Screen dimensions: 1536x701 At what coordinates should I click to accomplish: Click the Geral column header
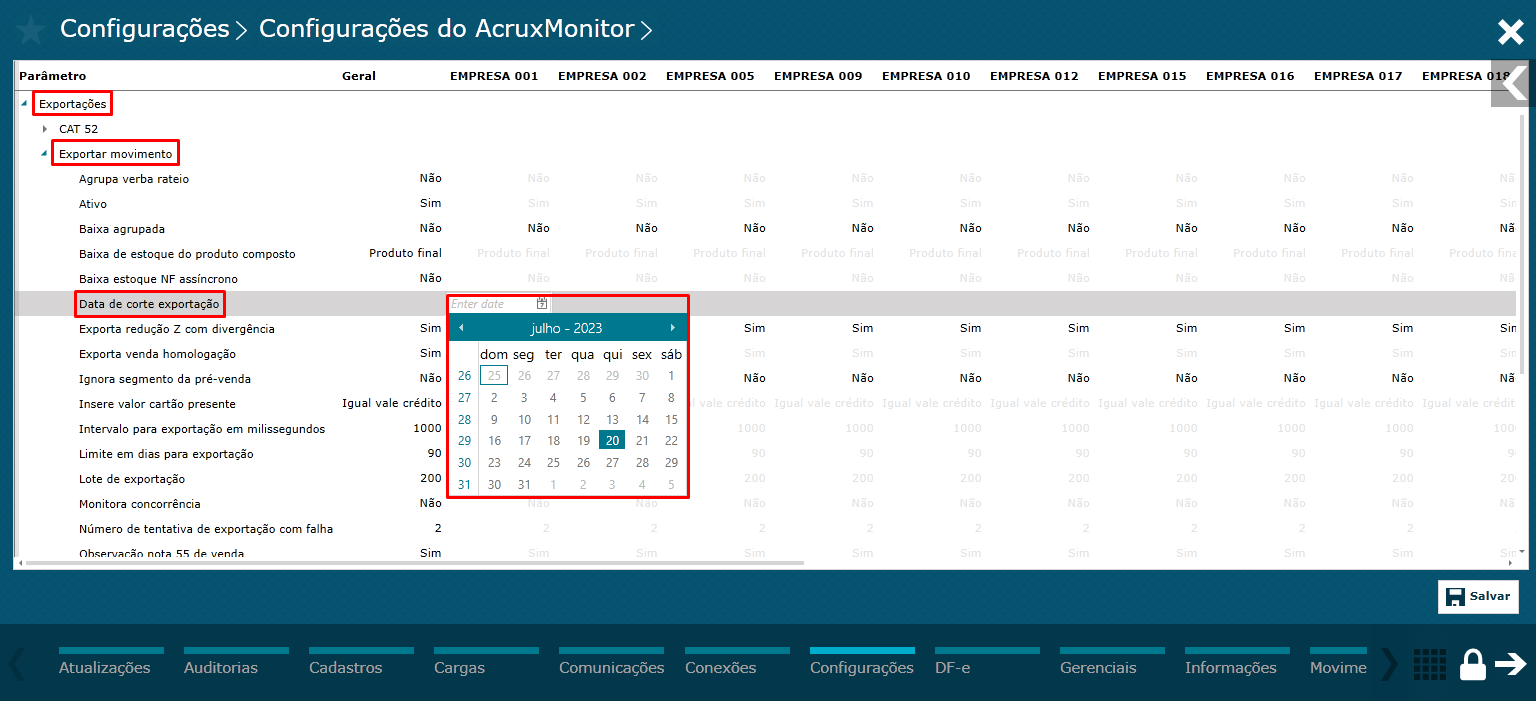(x=358, y=76)
